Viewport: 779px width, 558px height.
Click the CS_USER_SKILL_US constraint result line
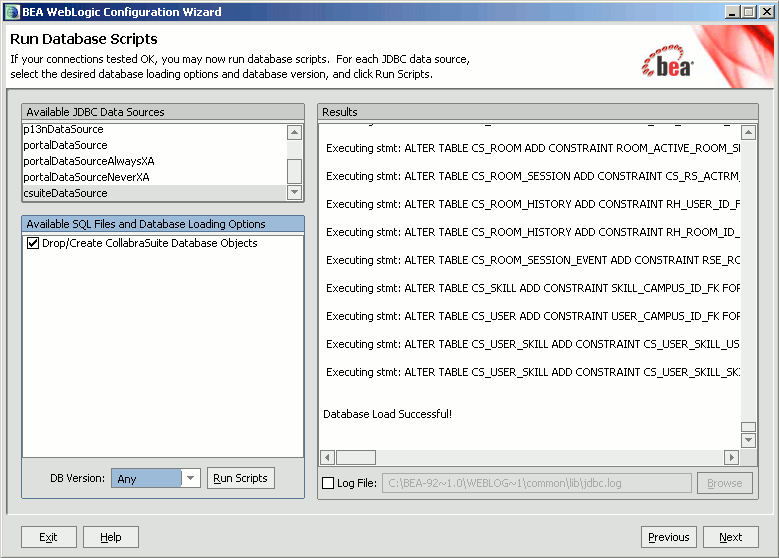533,344
